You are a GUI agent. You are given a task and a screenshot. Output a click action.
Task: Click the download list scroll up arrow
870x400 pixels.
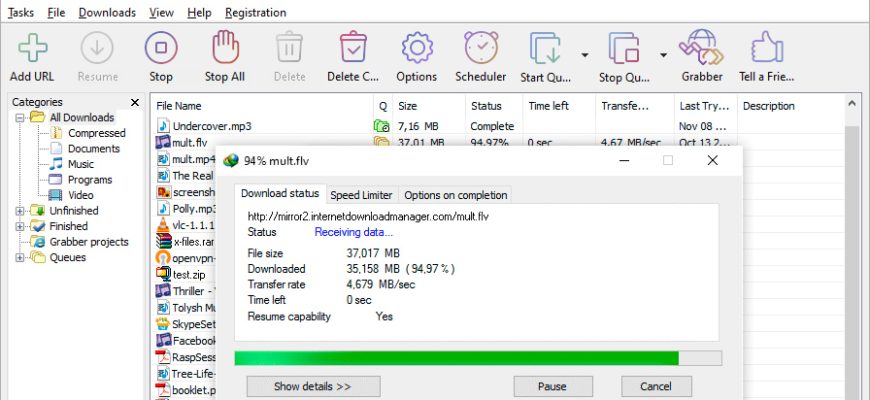(x=853, y=103)
